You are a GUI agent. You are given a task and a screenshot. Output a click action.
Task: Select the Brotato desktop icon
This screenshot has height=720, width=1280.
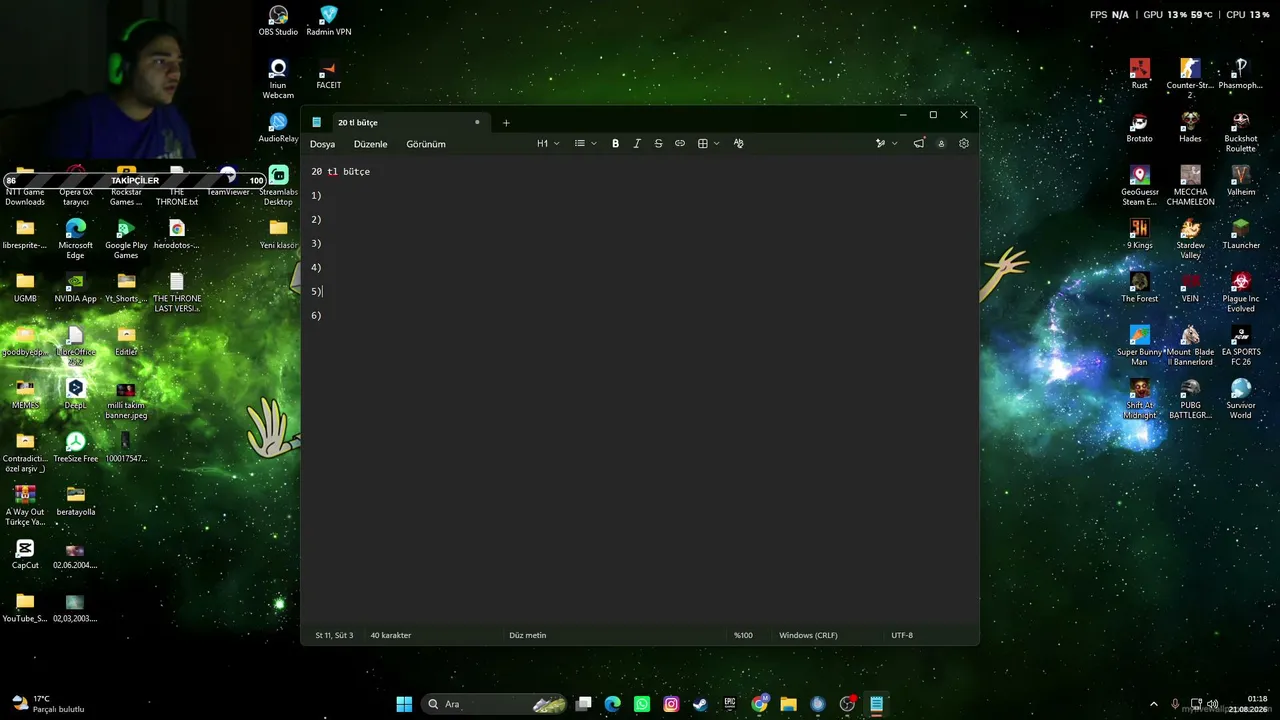point(1139,127)
